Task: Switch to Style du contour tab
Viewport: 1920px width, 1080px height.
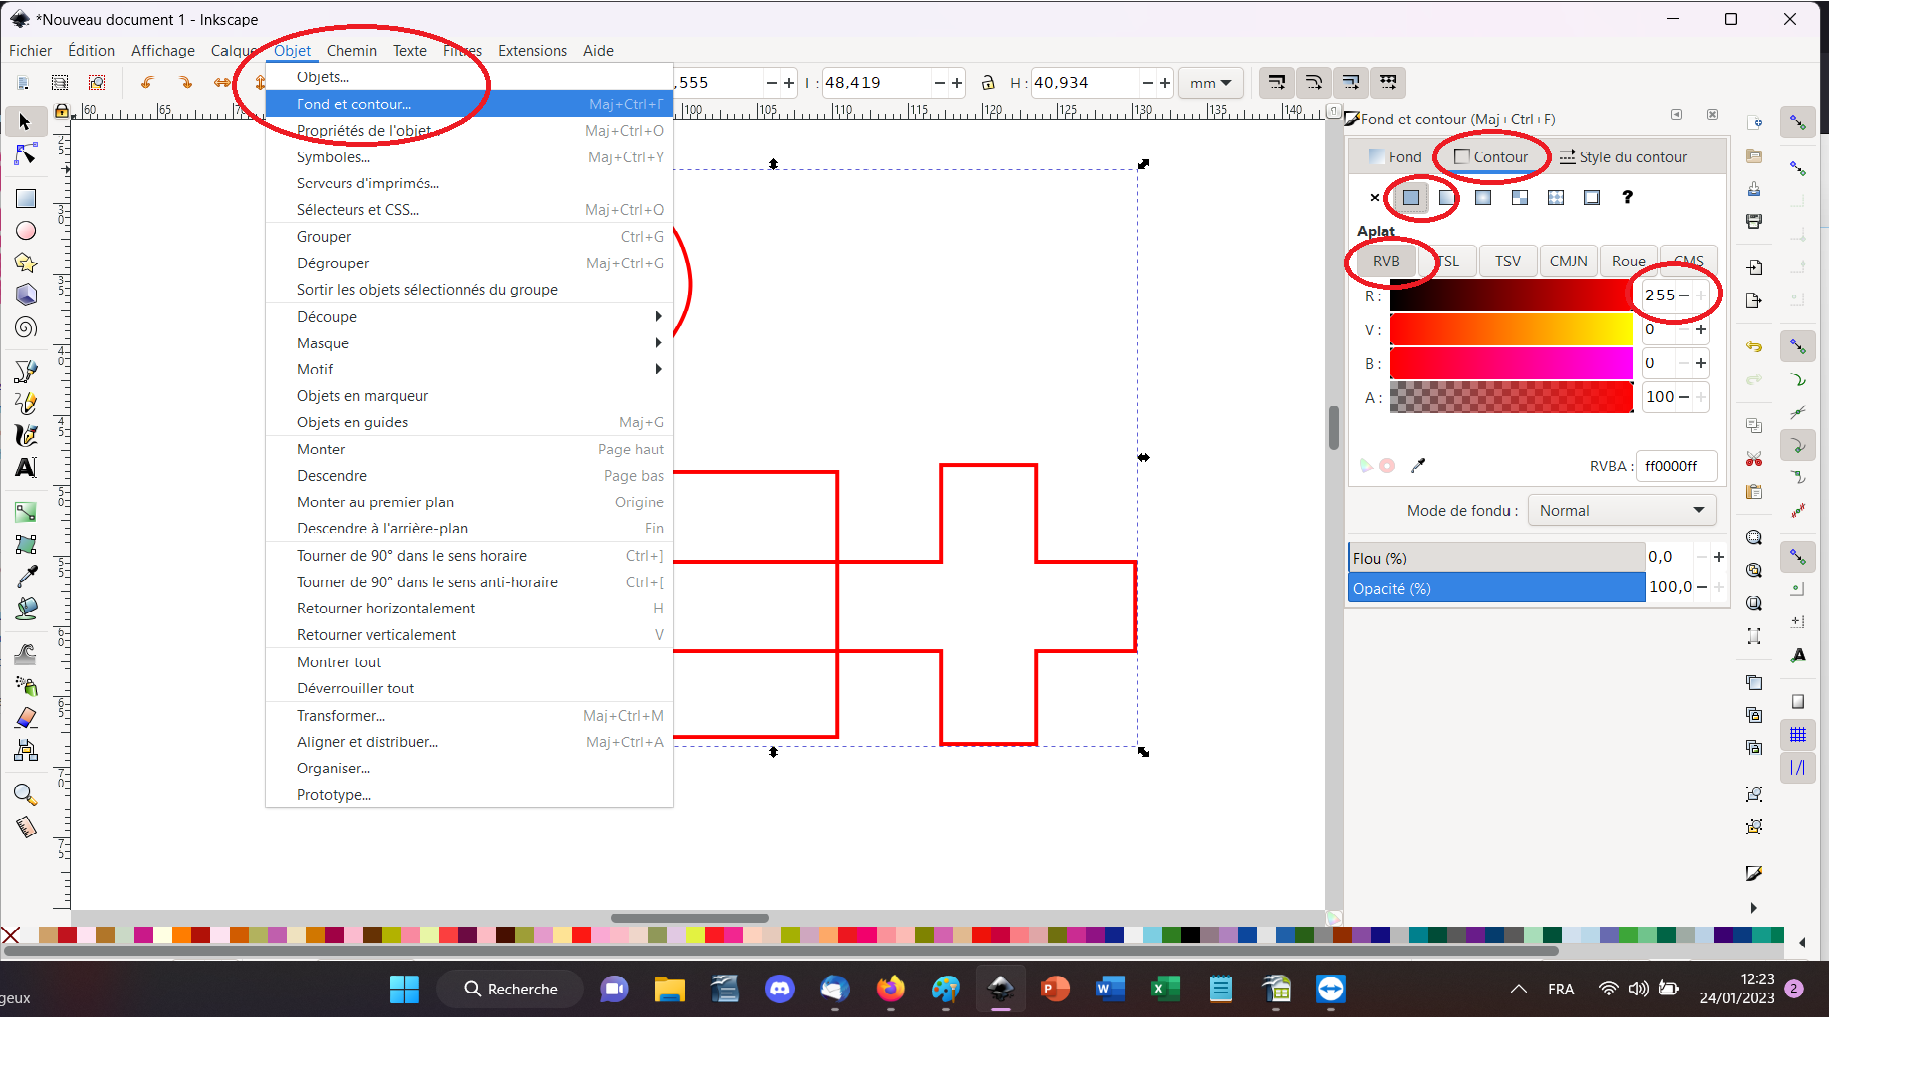Action: tap(1623, 157)
